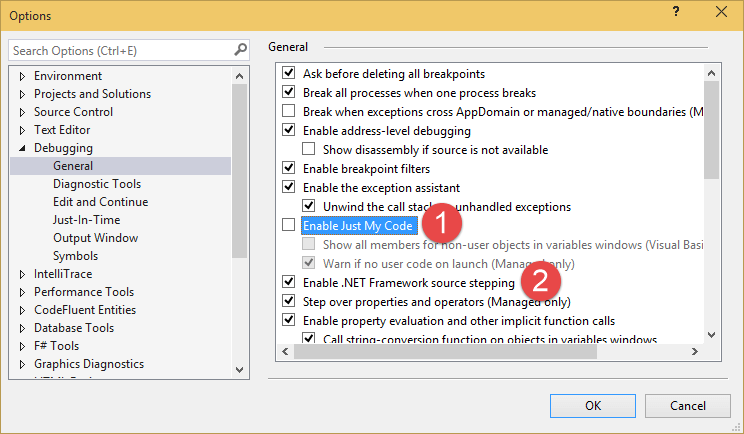Click the search magnifier icon
The height and width of the screenshot is (434, 744).
tap(240, 49)
